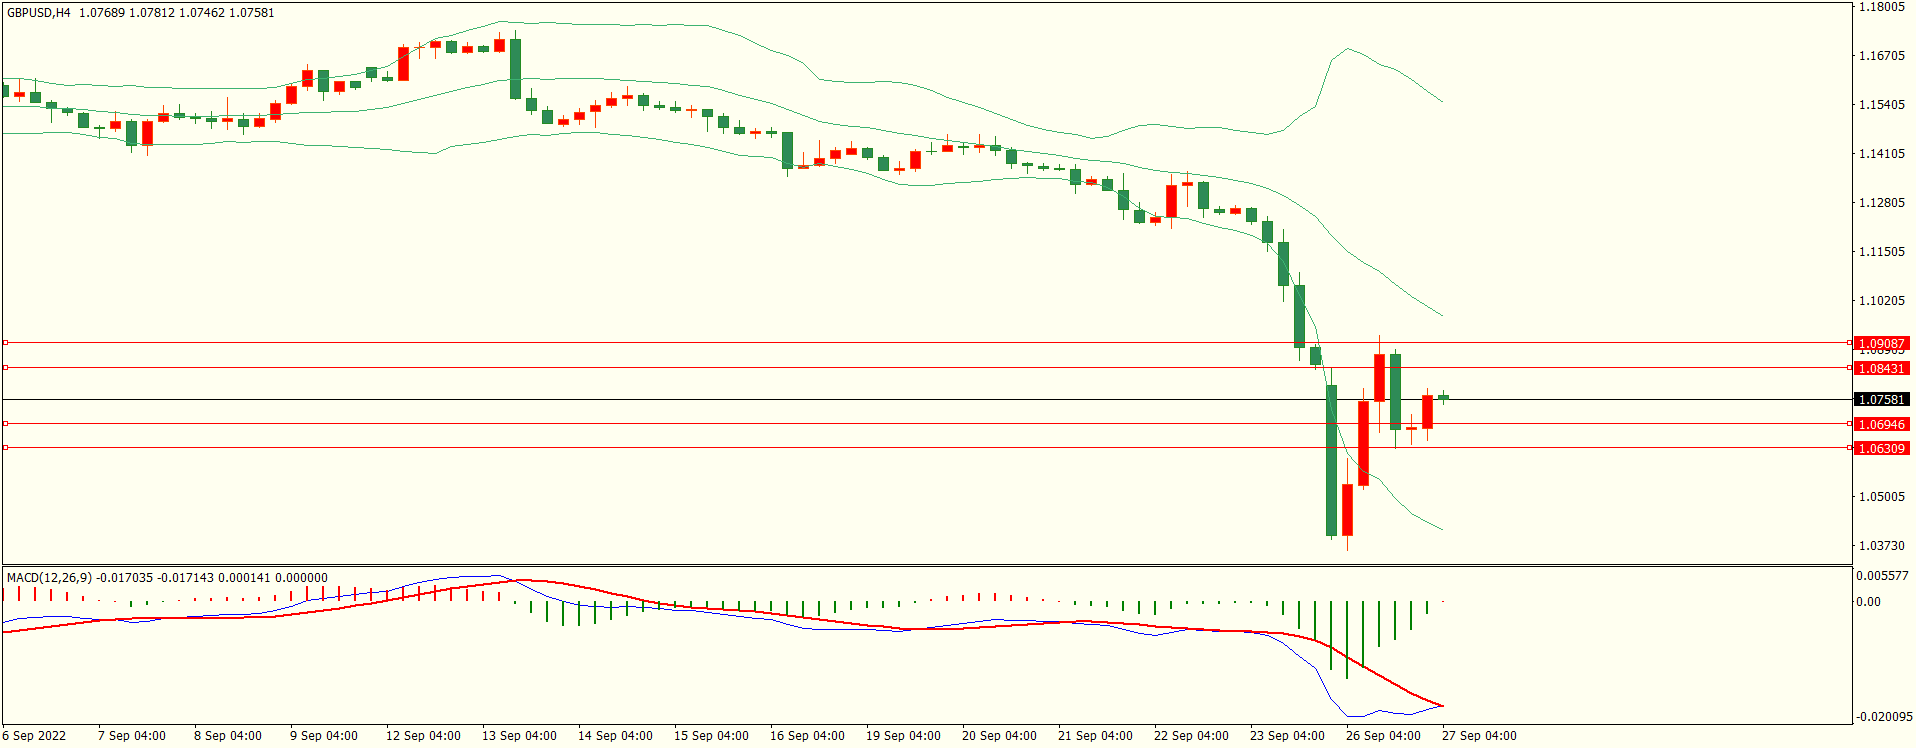
Task: Click the GBPUSD,H4 chart title text
Action: [x=39, y=13]
